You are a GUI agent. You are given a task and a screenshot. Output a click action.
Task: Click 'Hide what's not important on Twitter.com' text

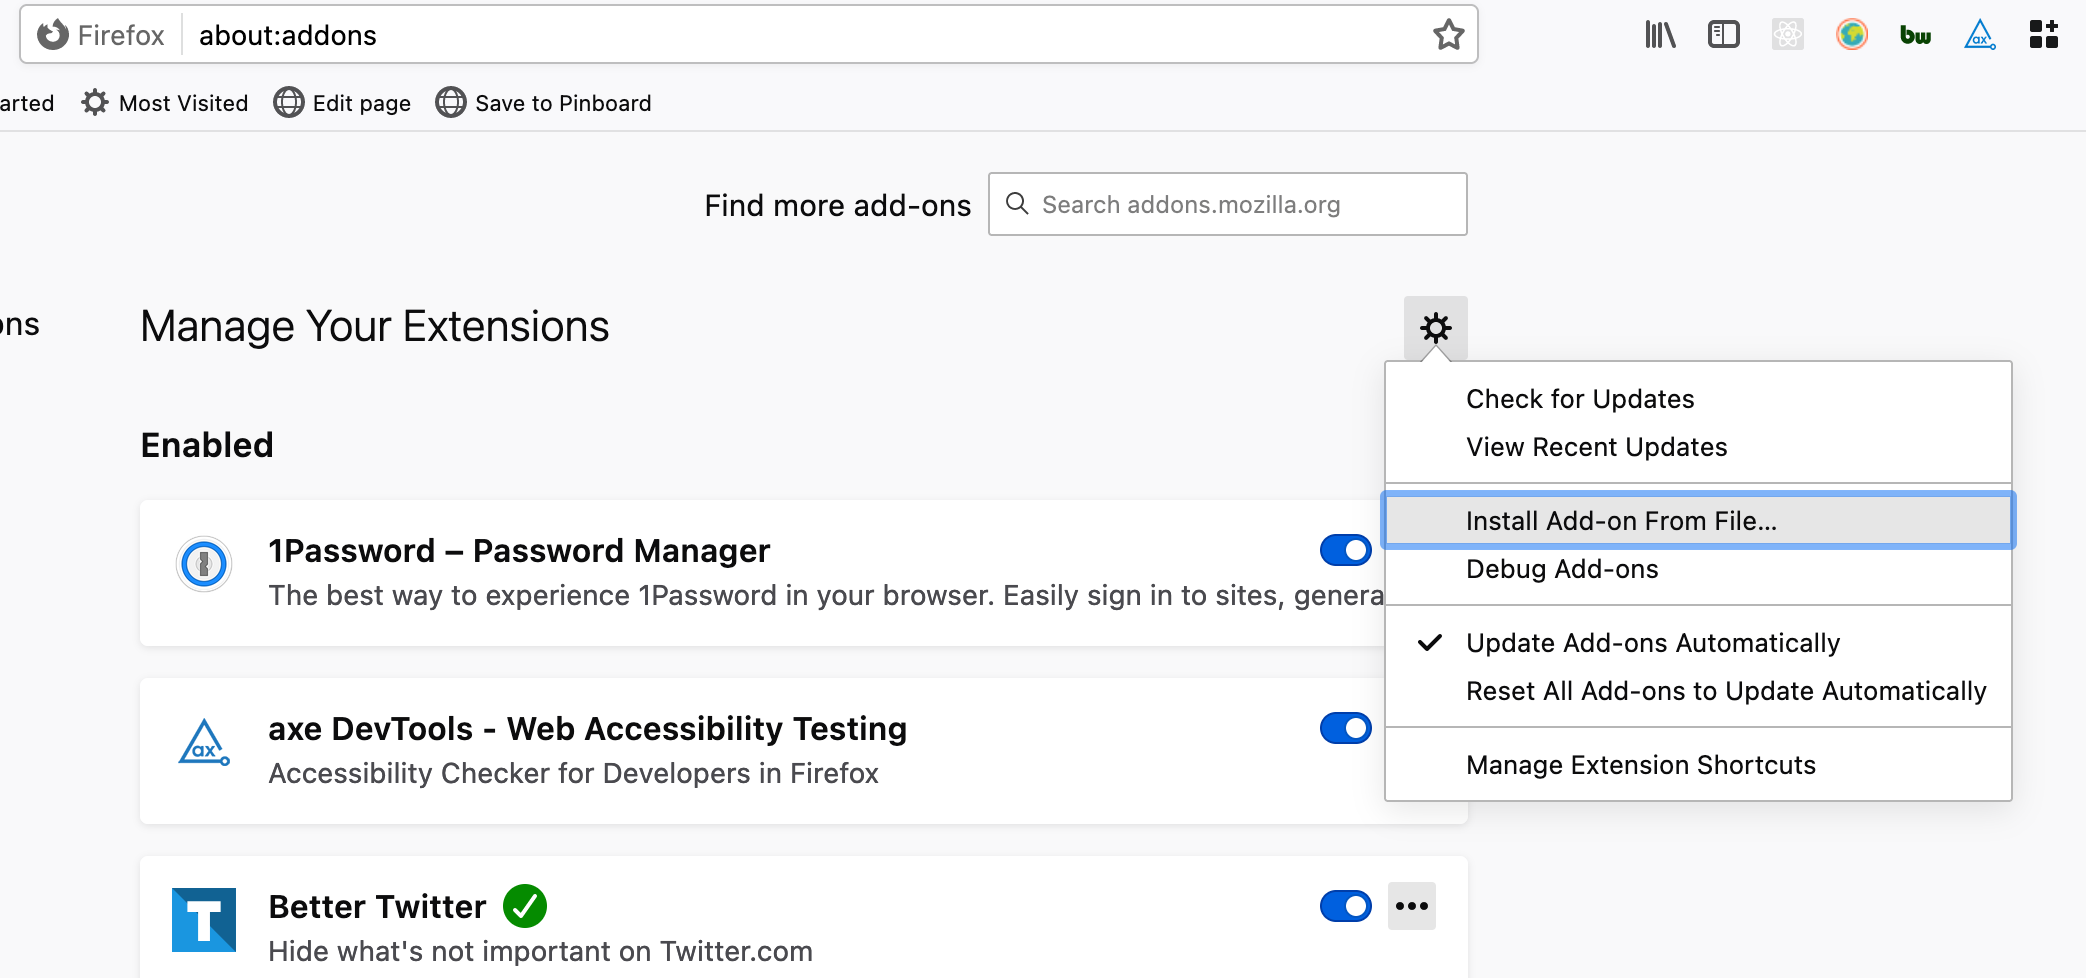(541, 951)
